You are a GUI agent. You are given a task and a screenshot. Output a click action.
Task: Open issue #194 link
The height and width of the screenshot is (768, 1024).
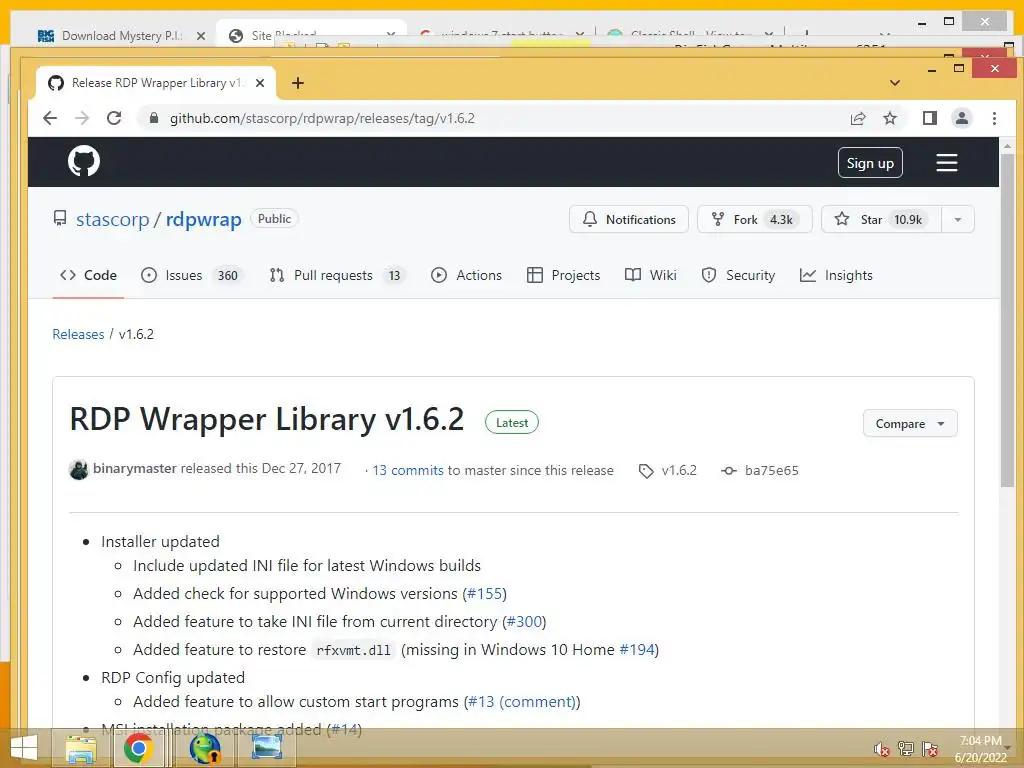(637, 650)
